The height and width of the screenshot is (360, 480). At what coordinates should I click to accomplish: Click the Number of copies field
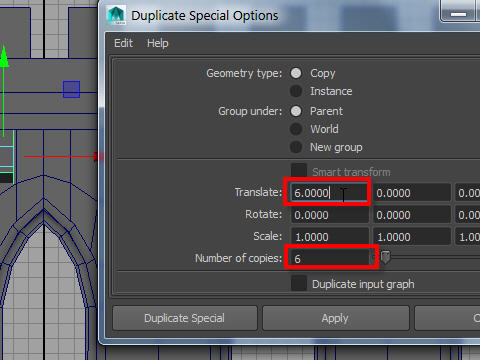330,258
